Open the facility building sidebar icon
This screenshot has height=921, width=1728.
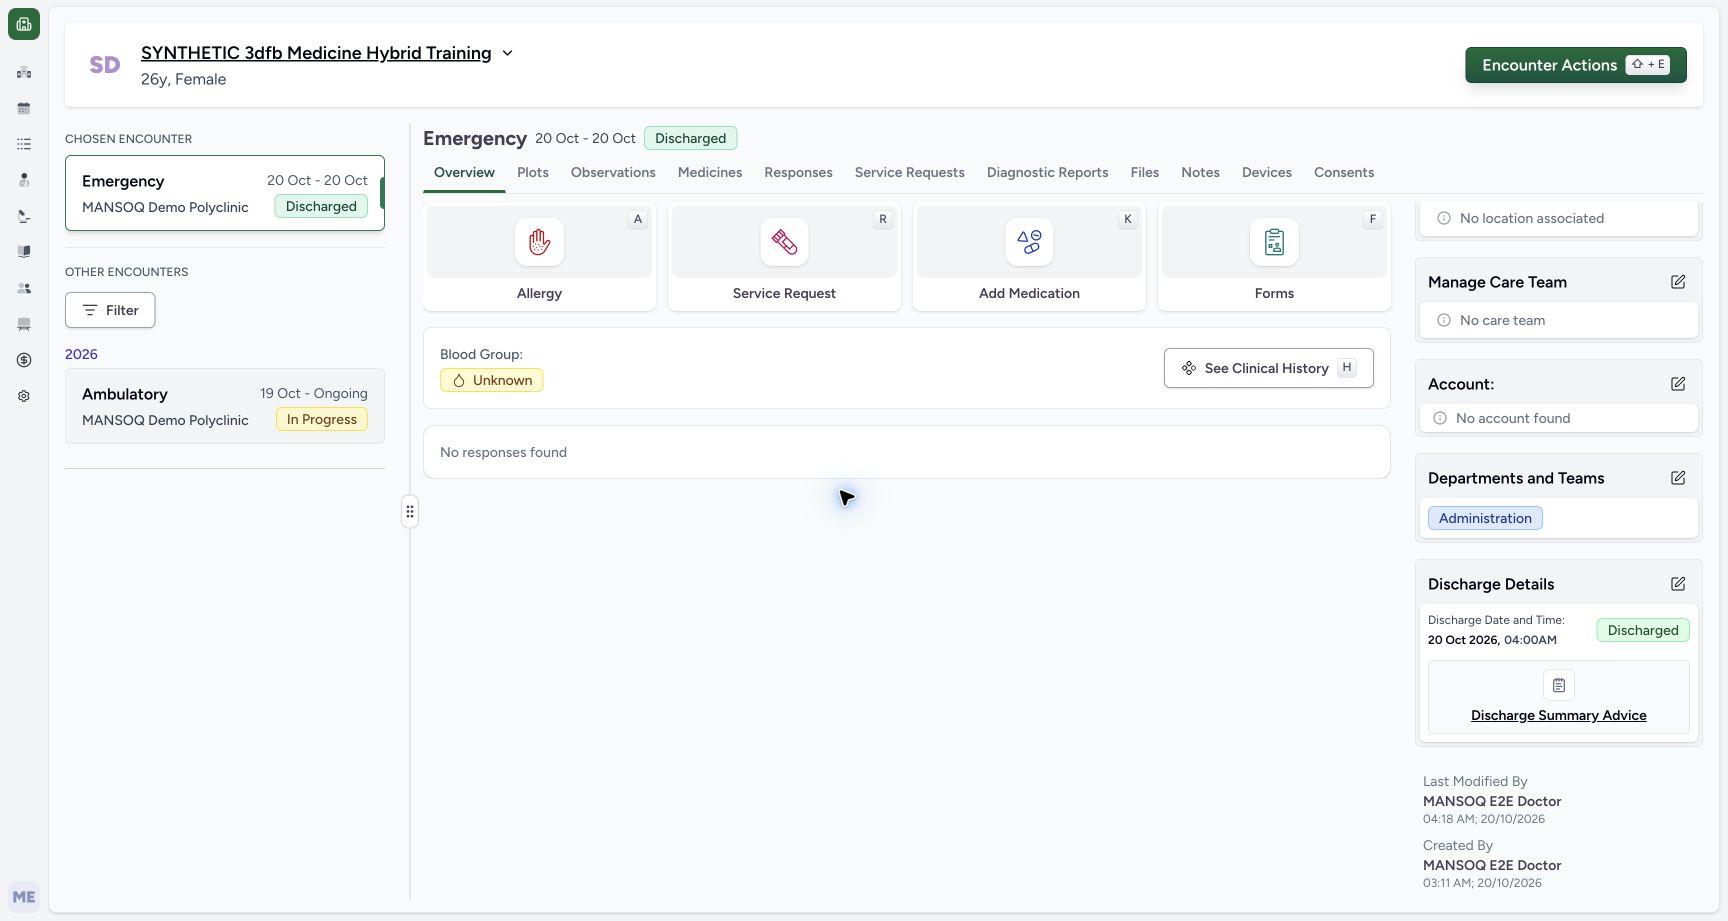pyautogui.click(x=24, y=72)
